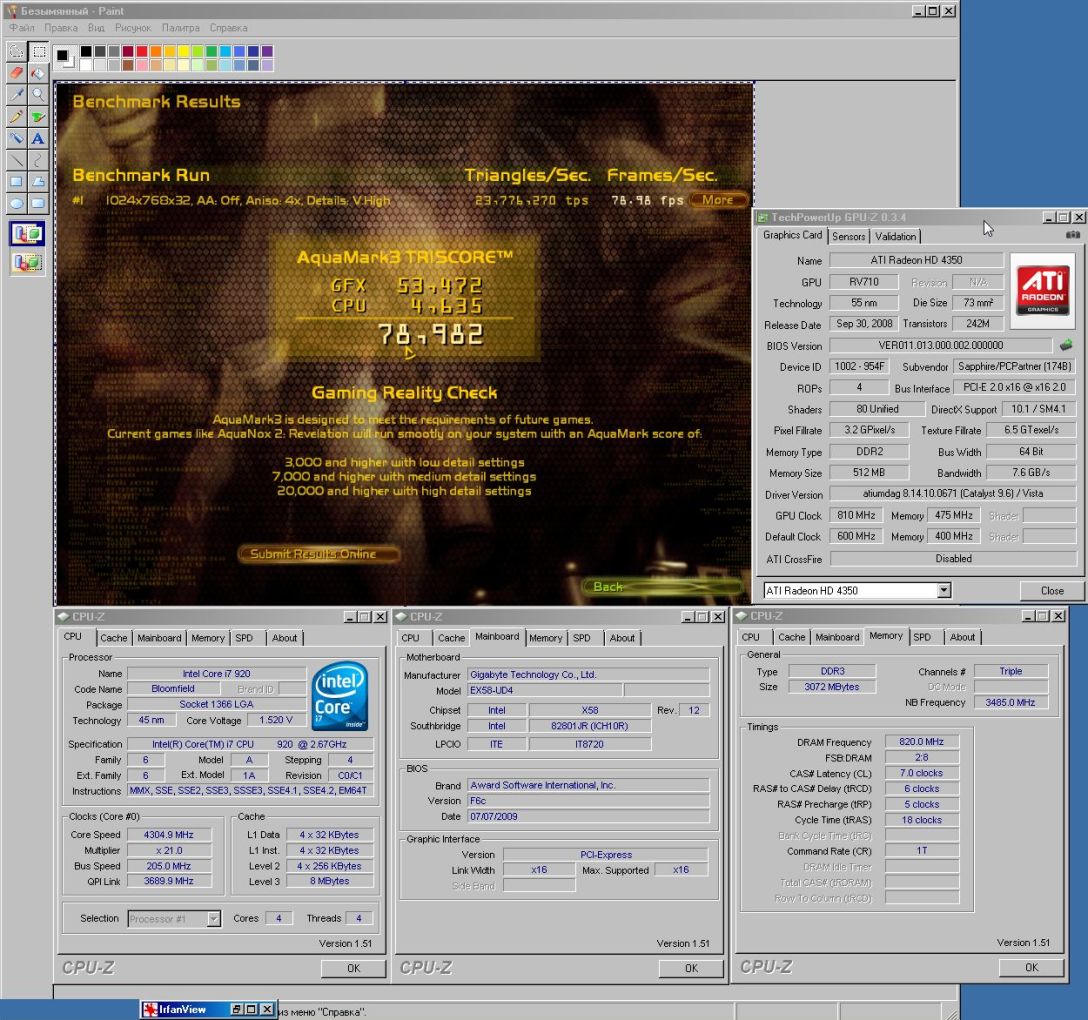
Task: Pick the purple color swatch in the top row
Action: pos(267,51)
